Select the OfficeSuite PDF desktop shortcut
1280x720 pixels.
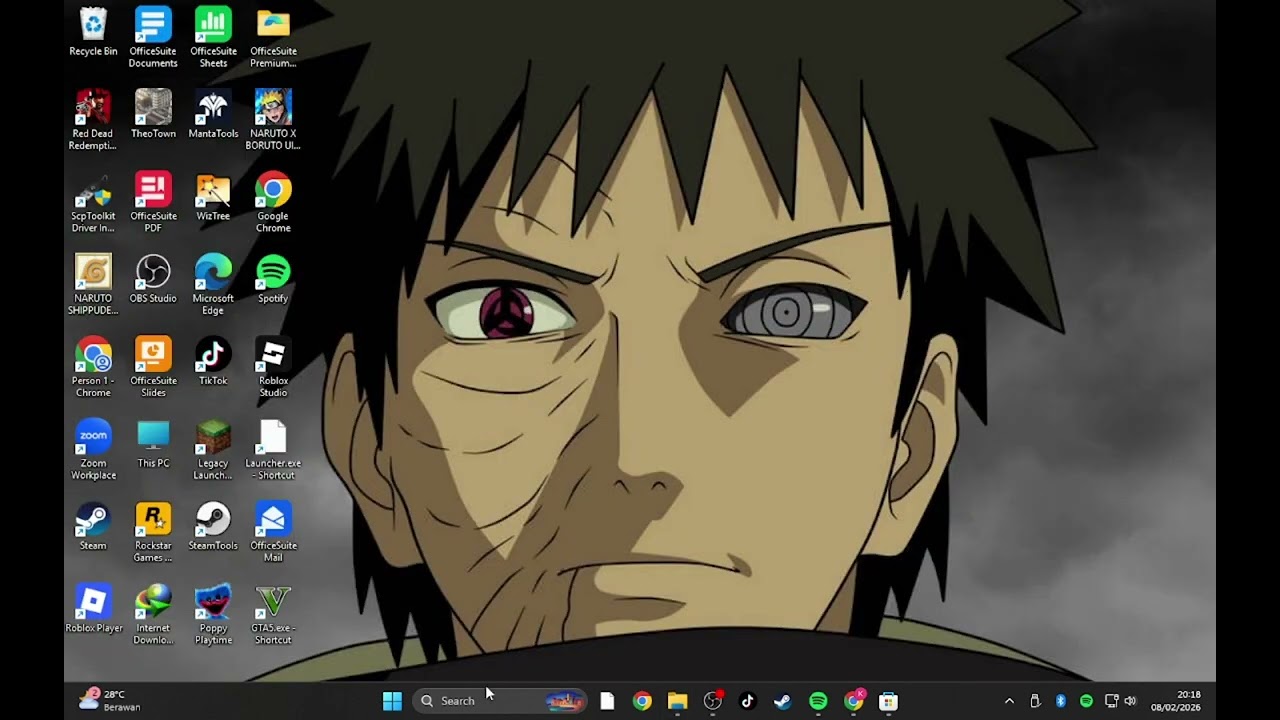pyautogui.click(x=153, y=203)
